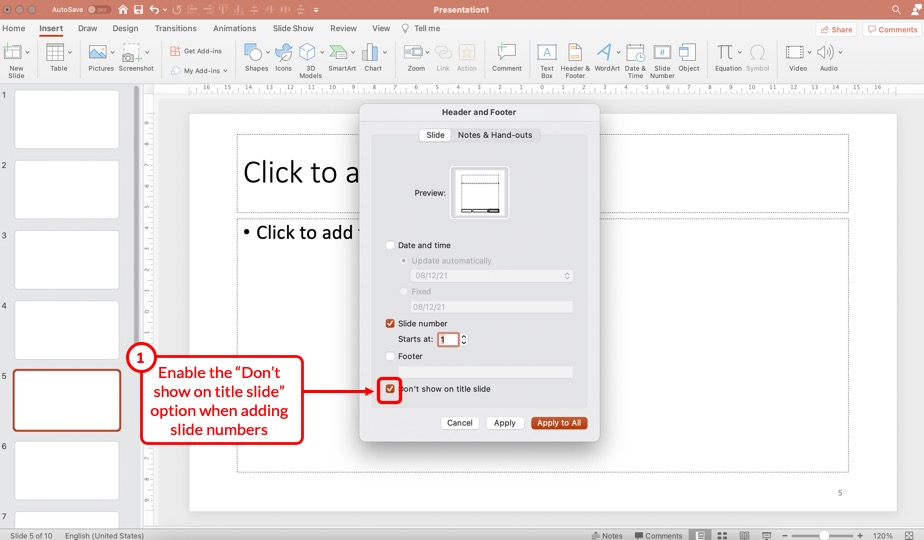Open the Comments button at top right
The height and width of the screenshot is (540, 924).
[892, 29]
